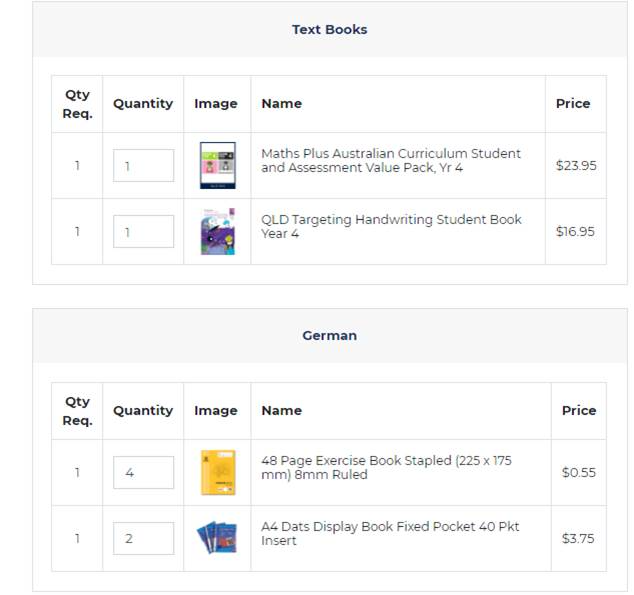
Task: Click quantity field for Handwriting Student Book
Action: [x=143, y=232]
